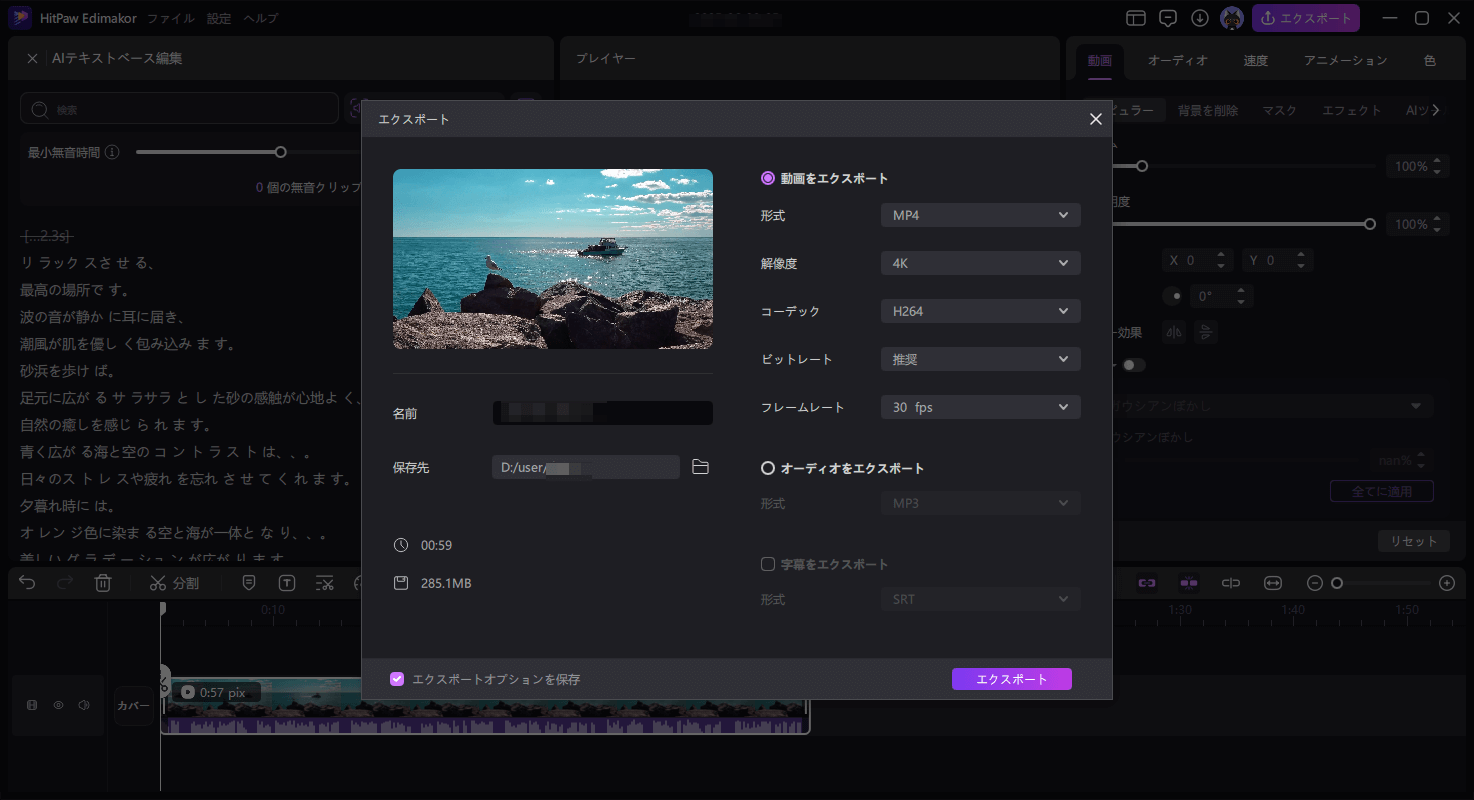Uncheck エクスポートオプションを保存 checkbox

397,679
